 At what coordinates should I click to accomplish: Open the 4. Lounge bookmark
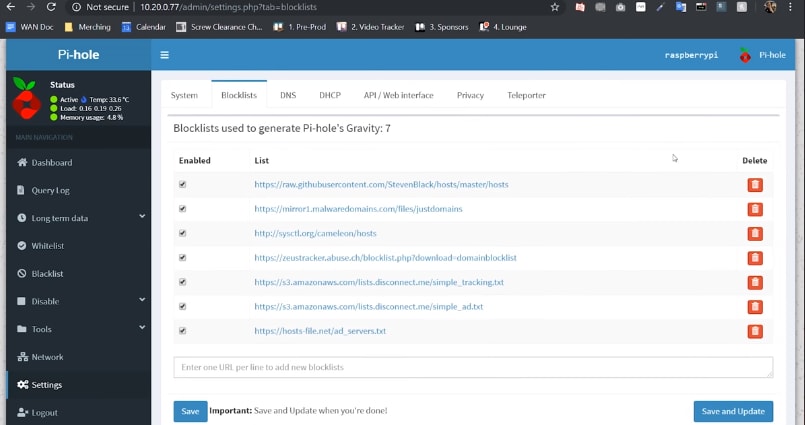503,27
